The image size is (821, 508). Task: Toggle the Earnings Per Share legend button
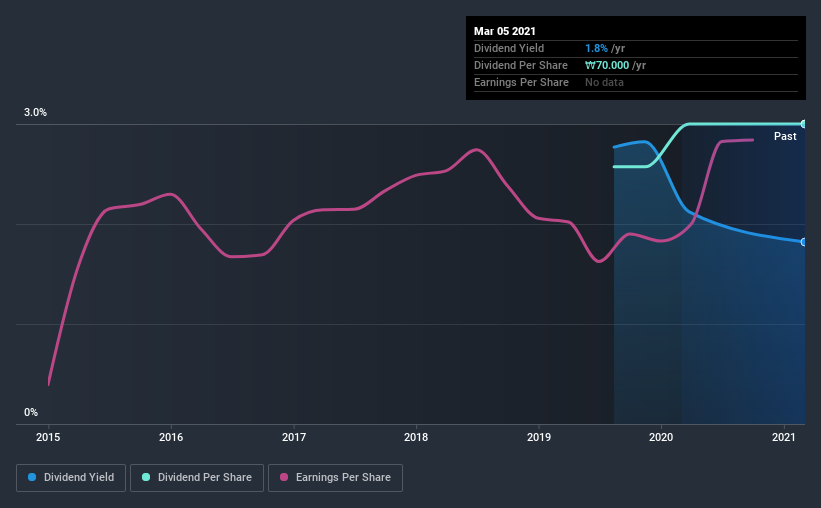(x=335, y=478)
